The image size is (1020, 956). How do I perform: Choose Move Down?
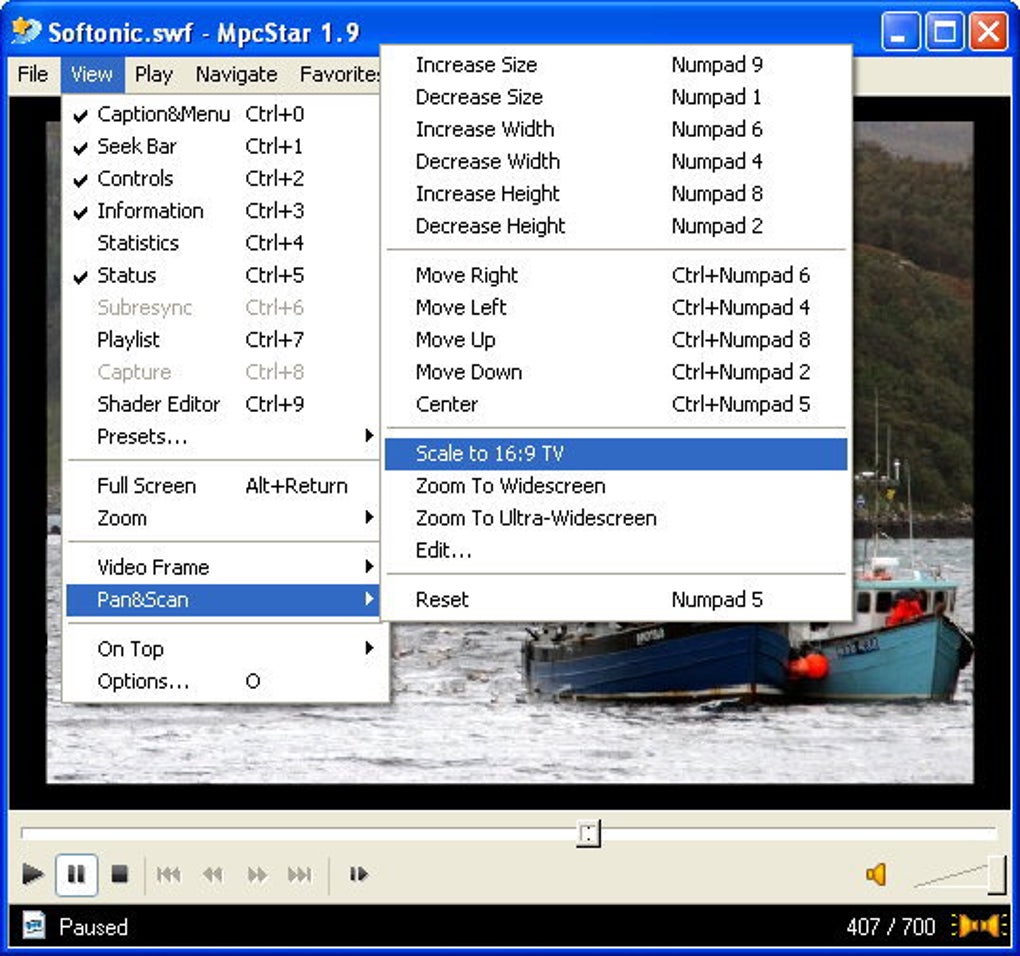click(616, 372)
